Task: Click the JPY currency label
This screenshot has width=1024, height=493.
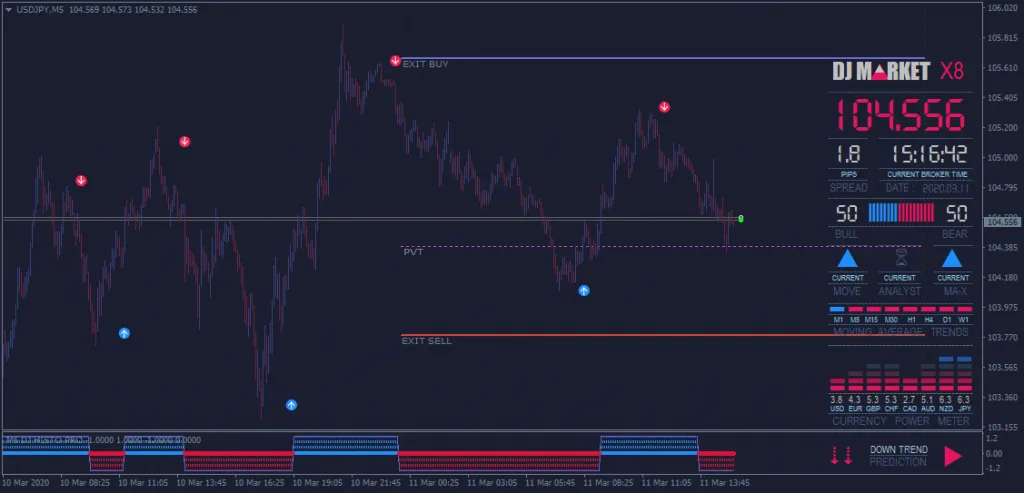Action: pyautogui.click(x=965, y=409)
